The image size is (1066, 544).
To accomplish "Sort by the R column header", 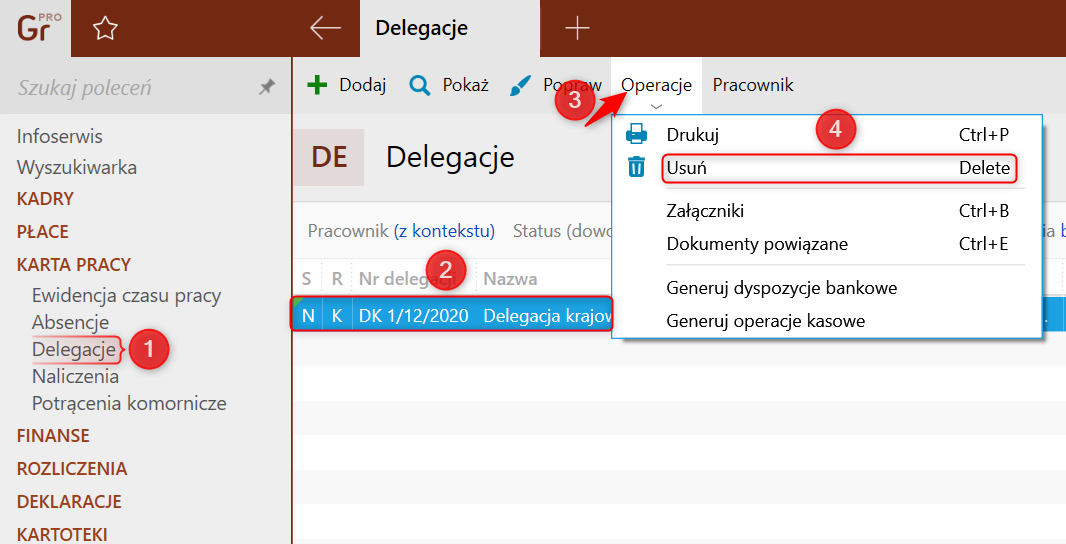I will pos(337,279).
